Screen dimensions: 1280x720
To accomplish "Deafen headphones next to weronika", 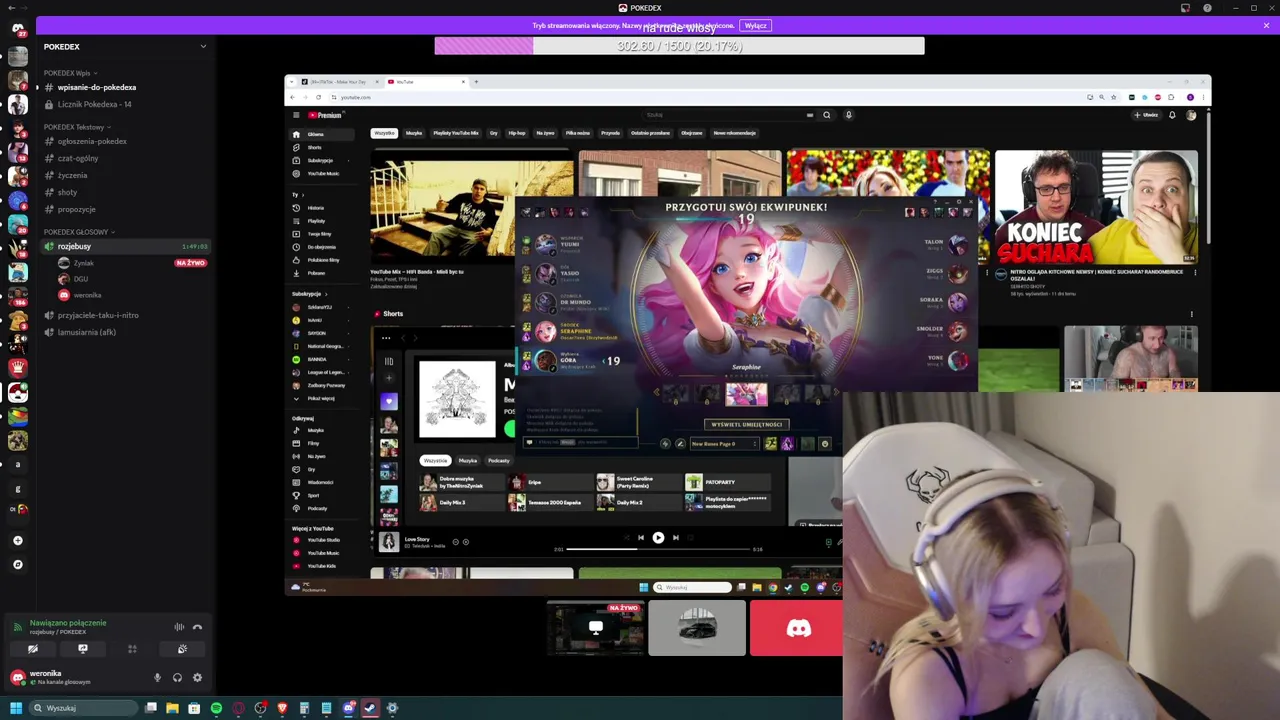I will (x=177, y=678).
